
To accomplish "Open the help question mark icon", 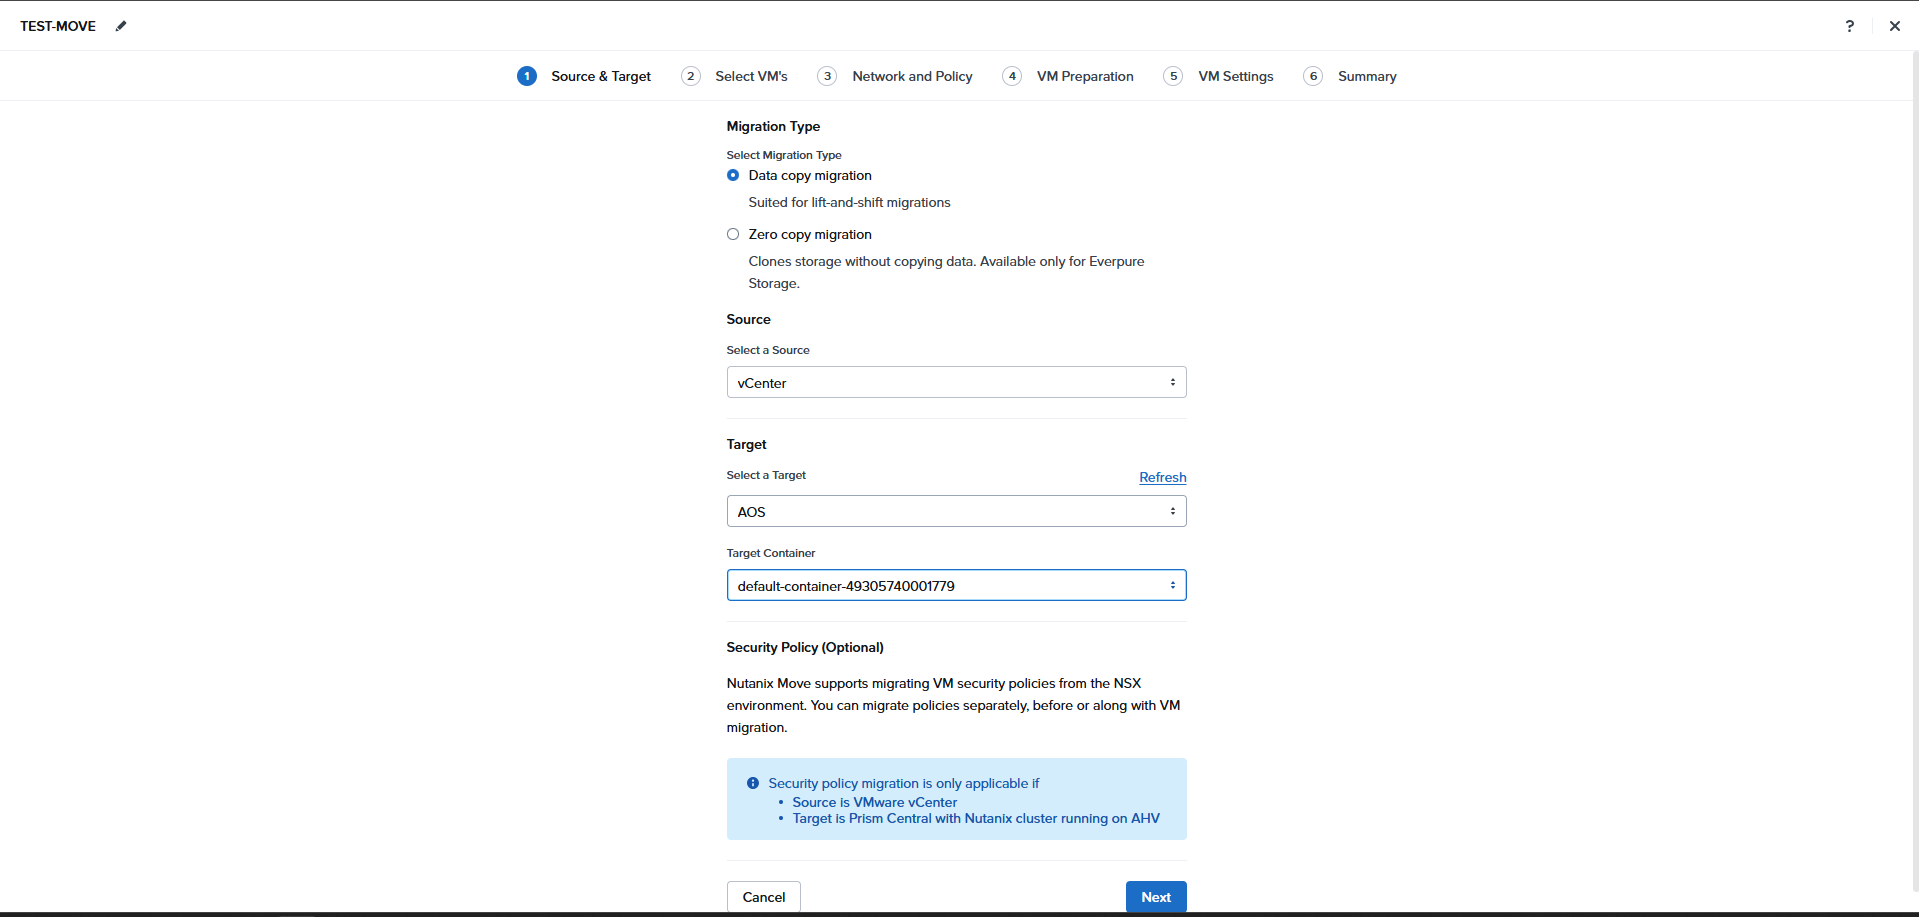I will (1849, 26).
